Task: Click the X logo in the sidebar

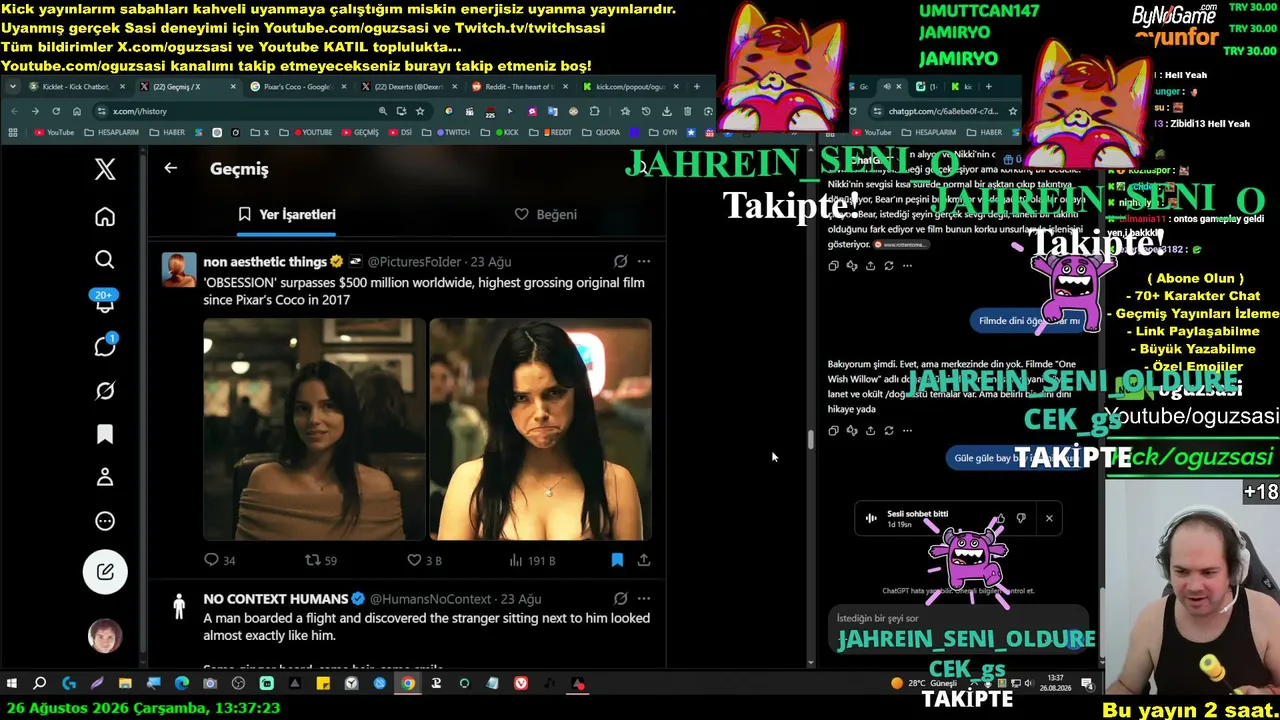Action: pyautogui.click(x=105, y=169)
